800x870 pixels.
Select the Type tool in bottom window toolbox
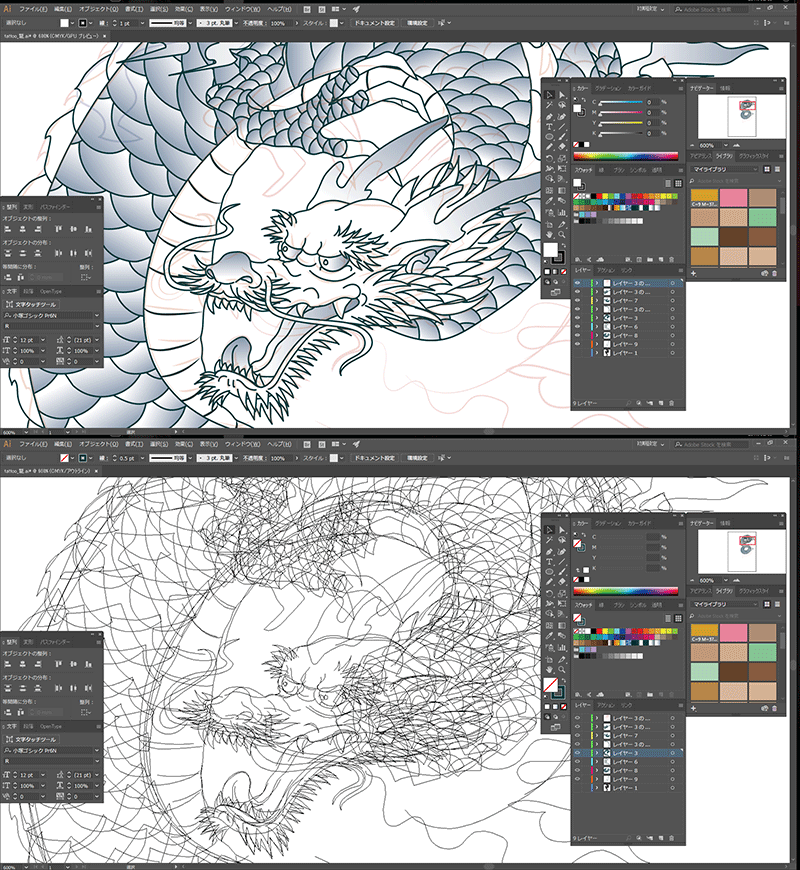[549, 562]
